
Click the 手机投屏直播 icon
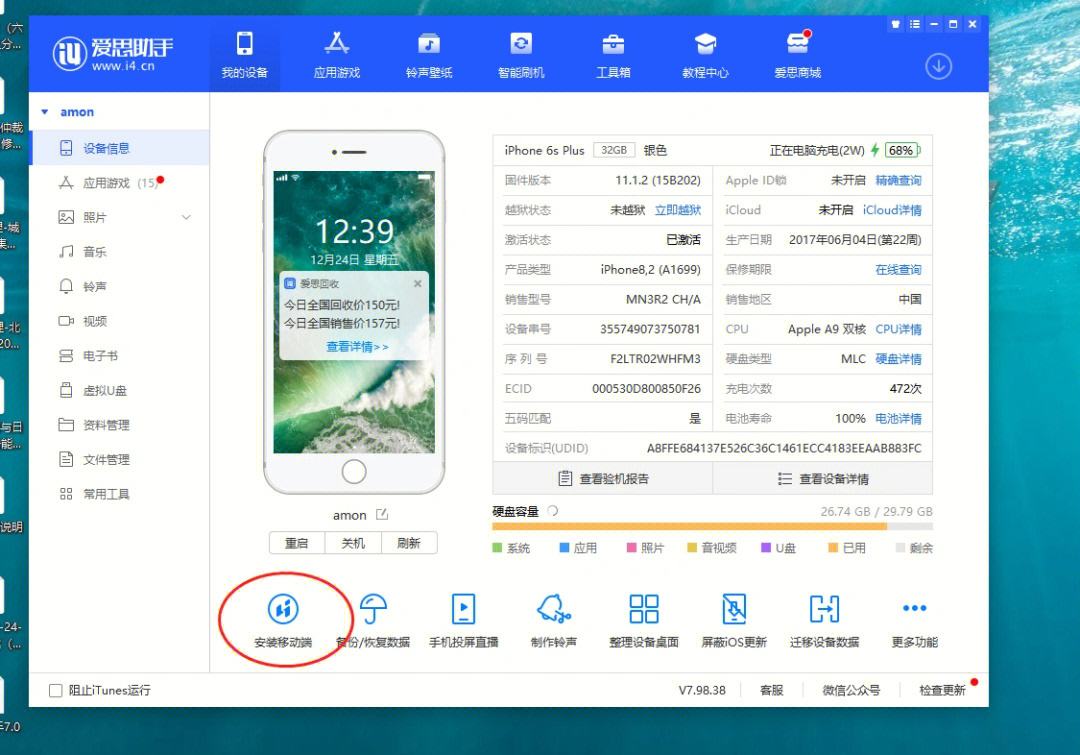464,608
